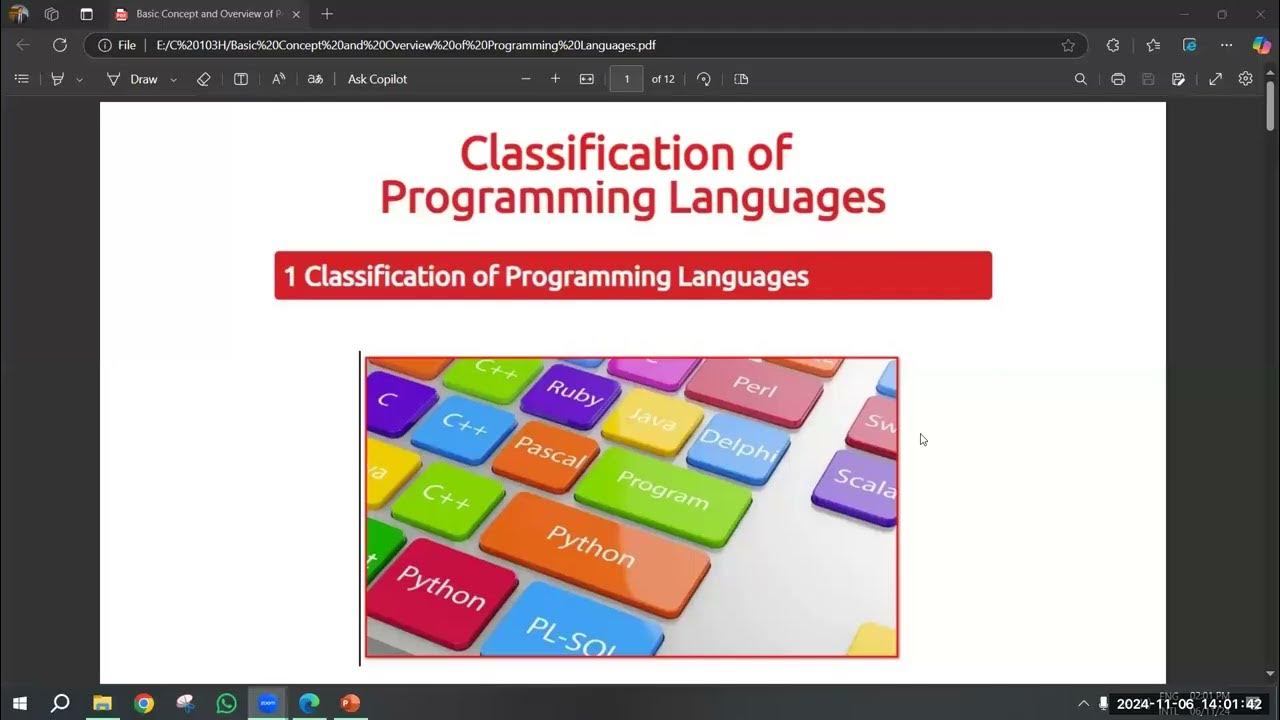The width and height of the screenshot is (1280, 720).
Task: Close the Basic Concept PDF tab
Action: [x=296, y=14]
